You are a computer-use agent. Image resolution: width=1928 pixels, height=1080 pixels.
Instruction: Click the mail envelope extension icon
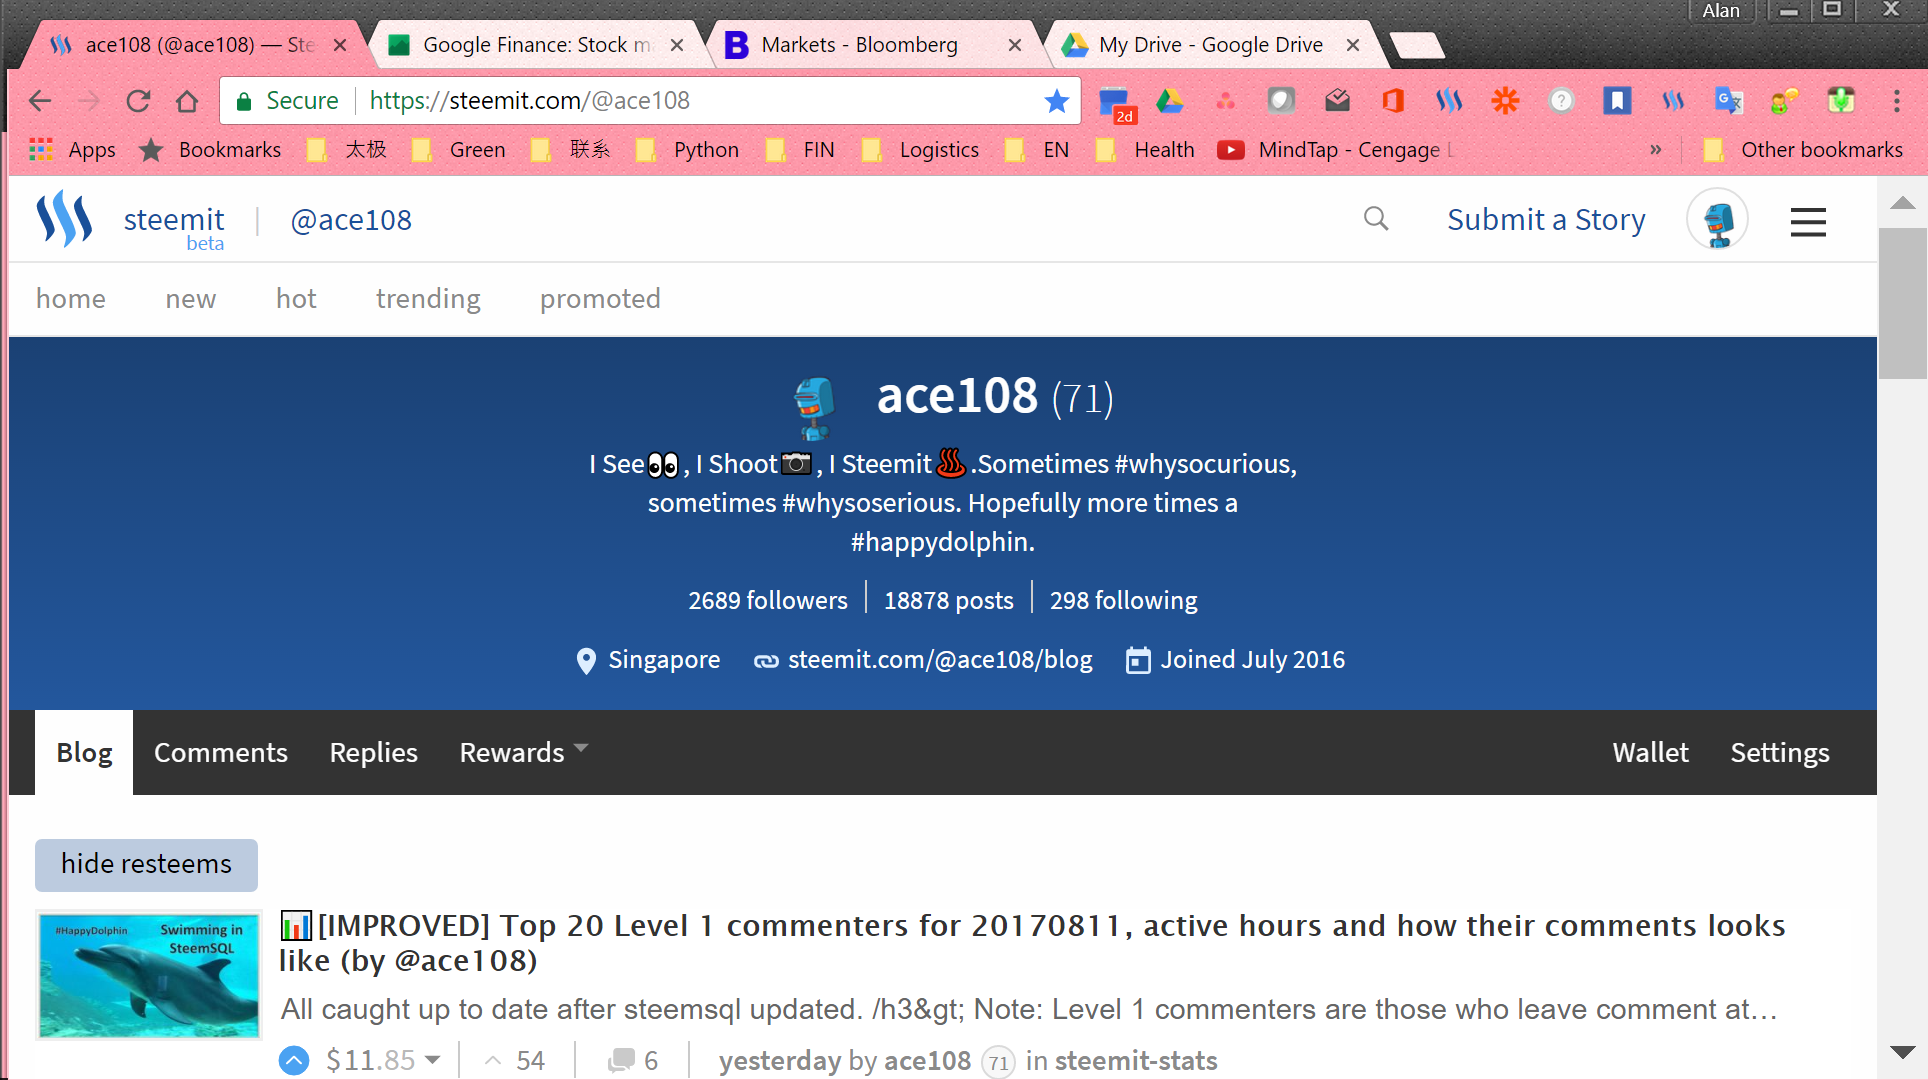point(1337,101)
